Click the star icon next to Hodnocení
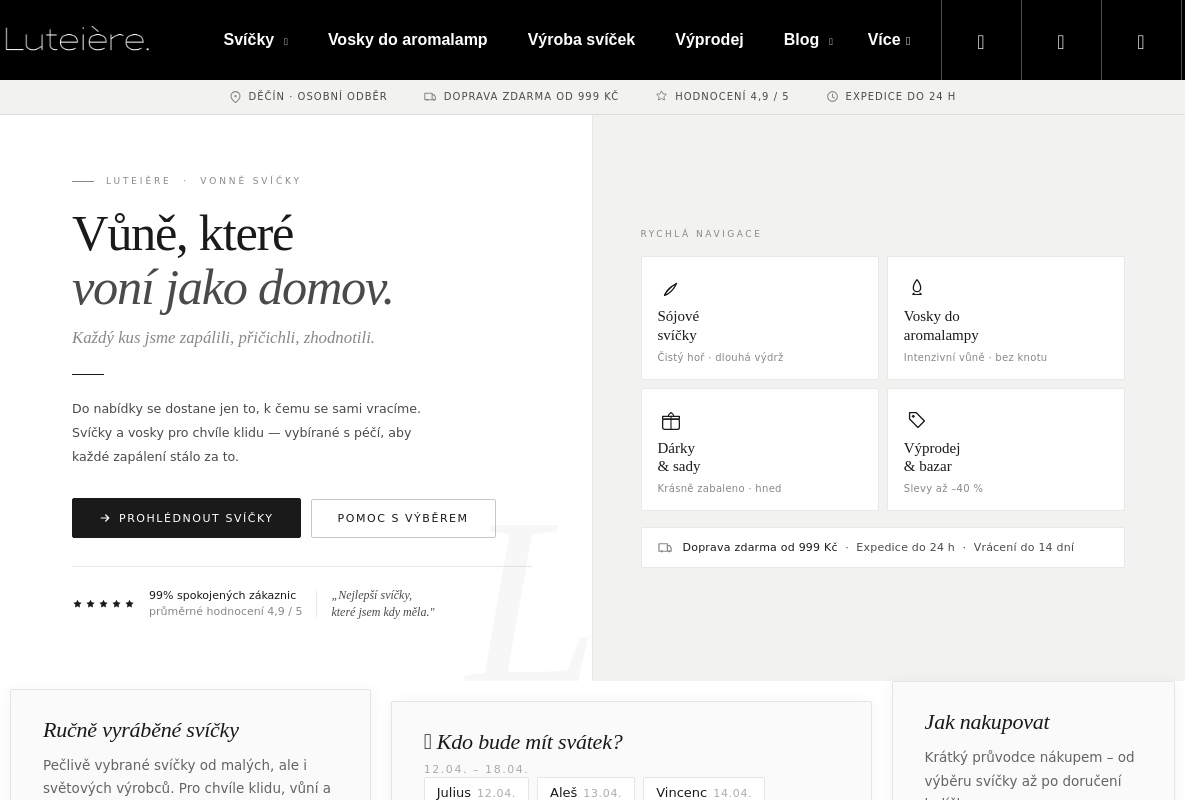The height and width of the screenshot is (800, 1200). (662, 97)
